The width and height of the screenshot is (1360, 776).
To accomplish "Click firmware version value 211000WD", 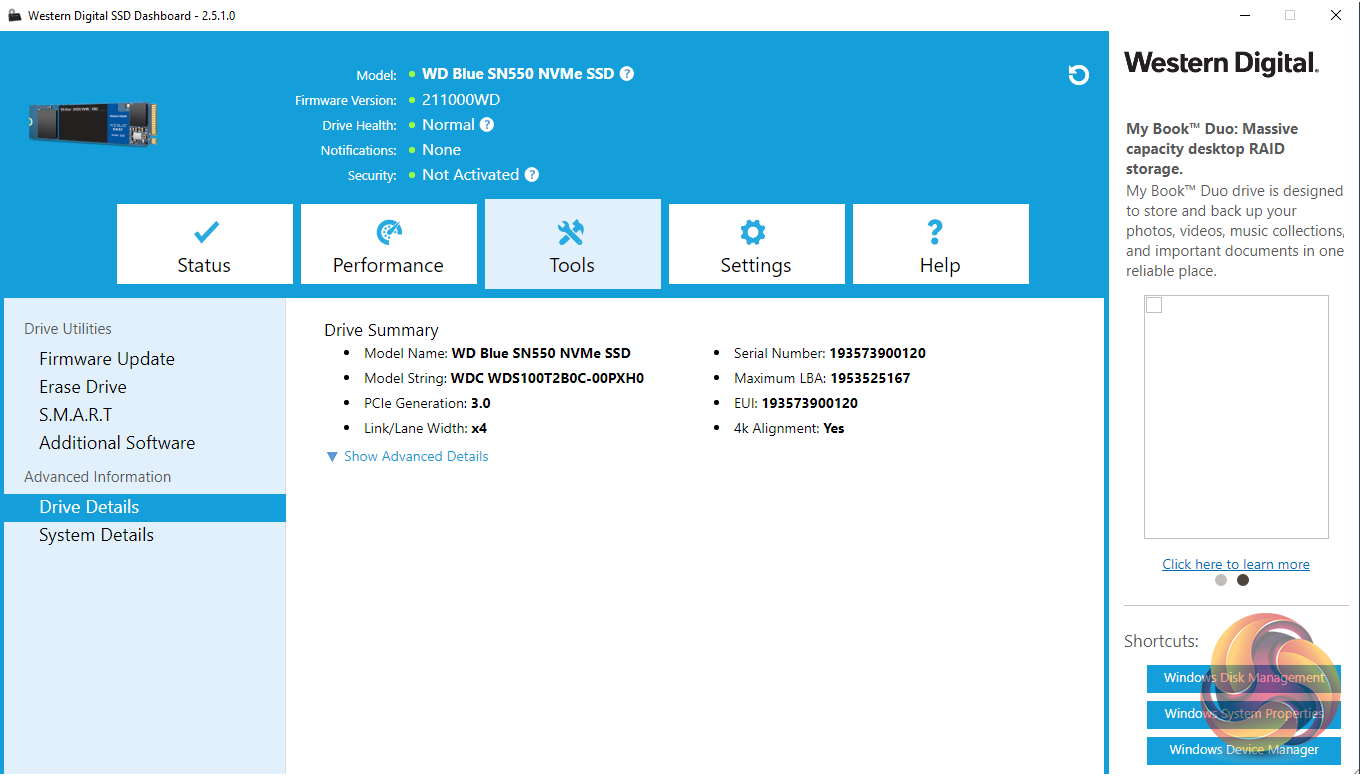I will point(461,100).
